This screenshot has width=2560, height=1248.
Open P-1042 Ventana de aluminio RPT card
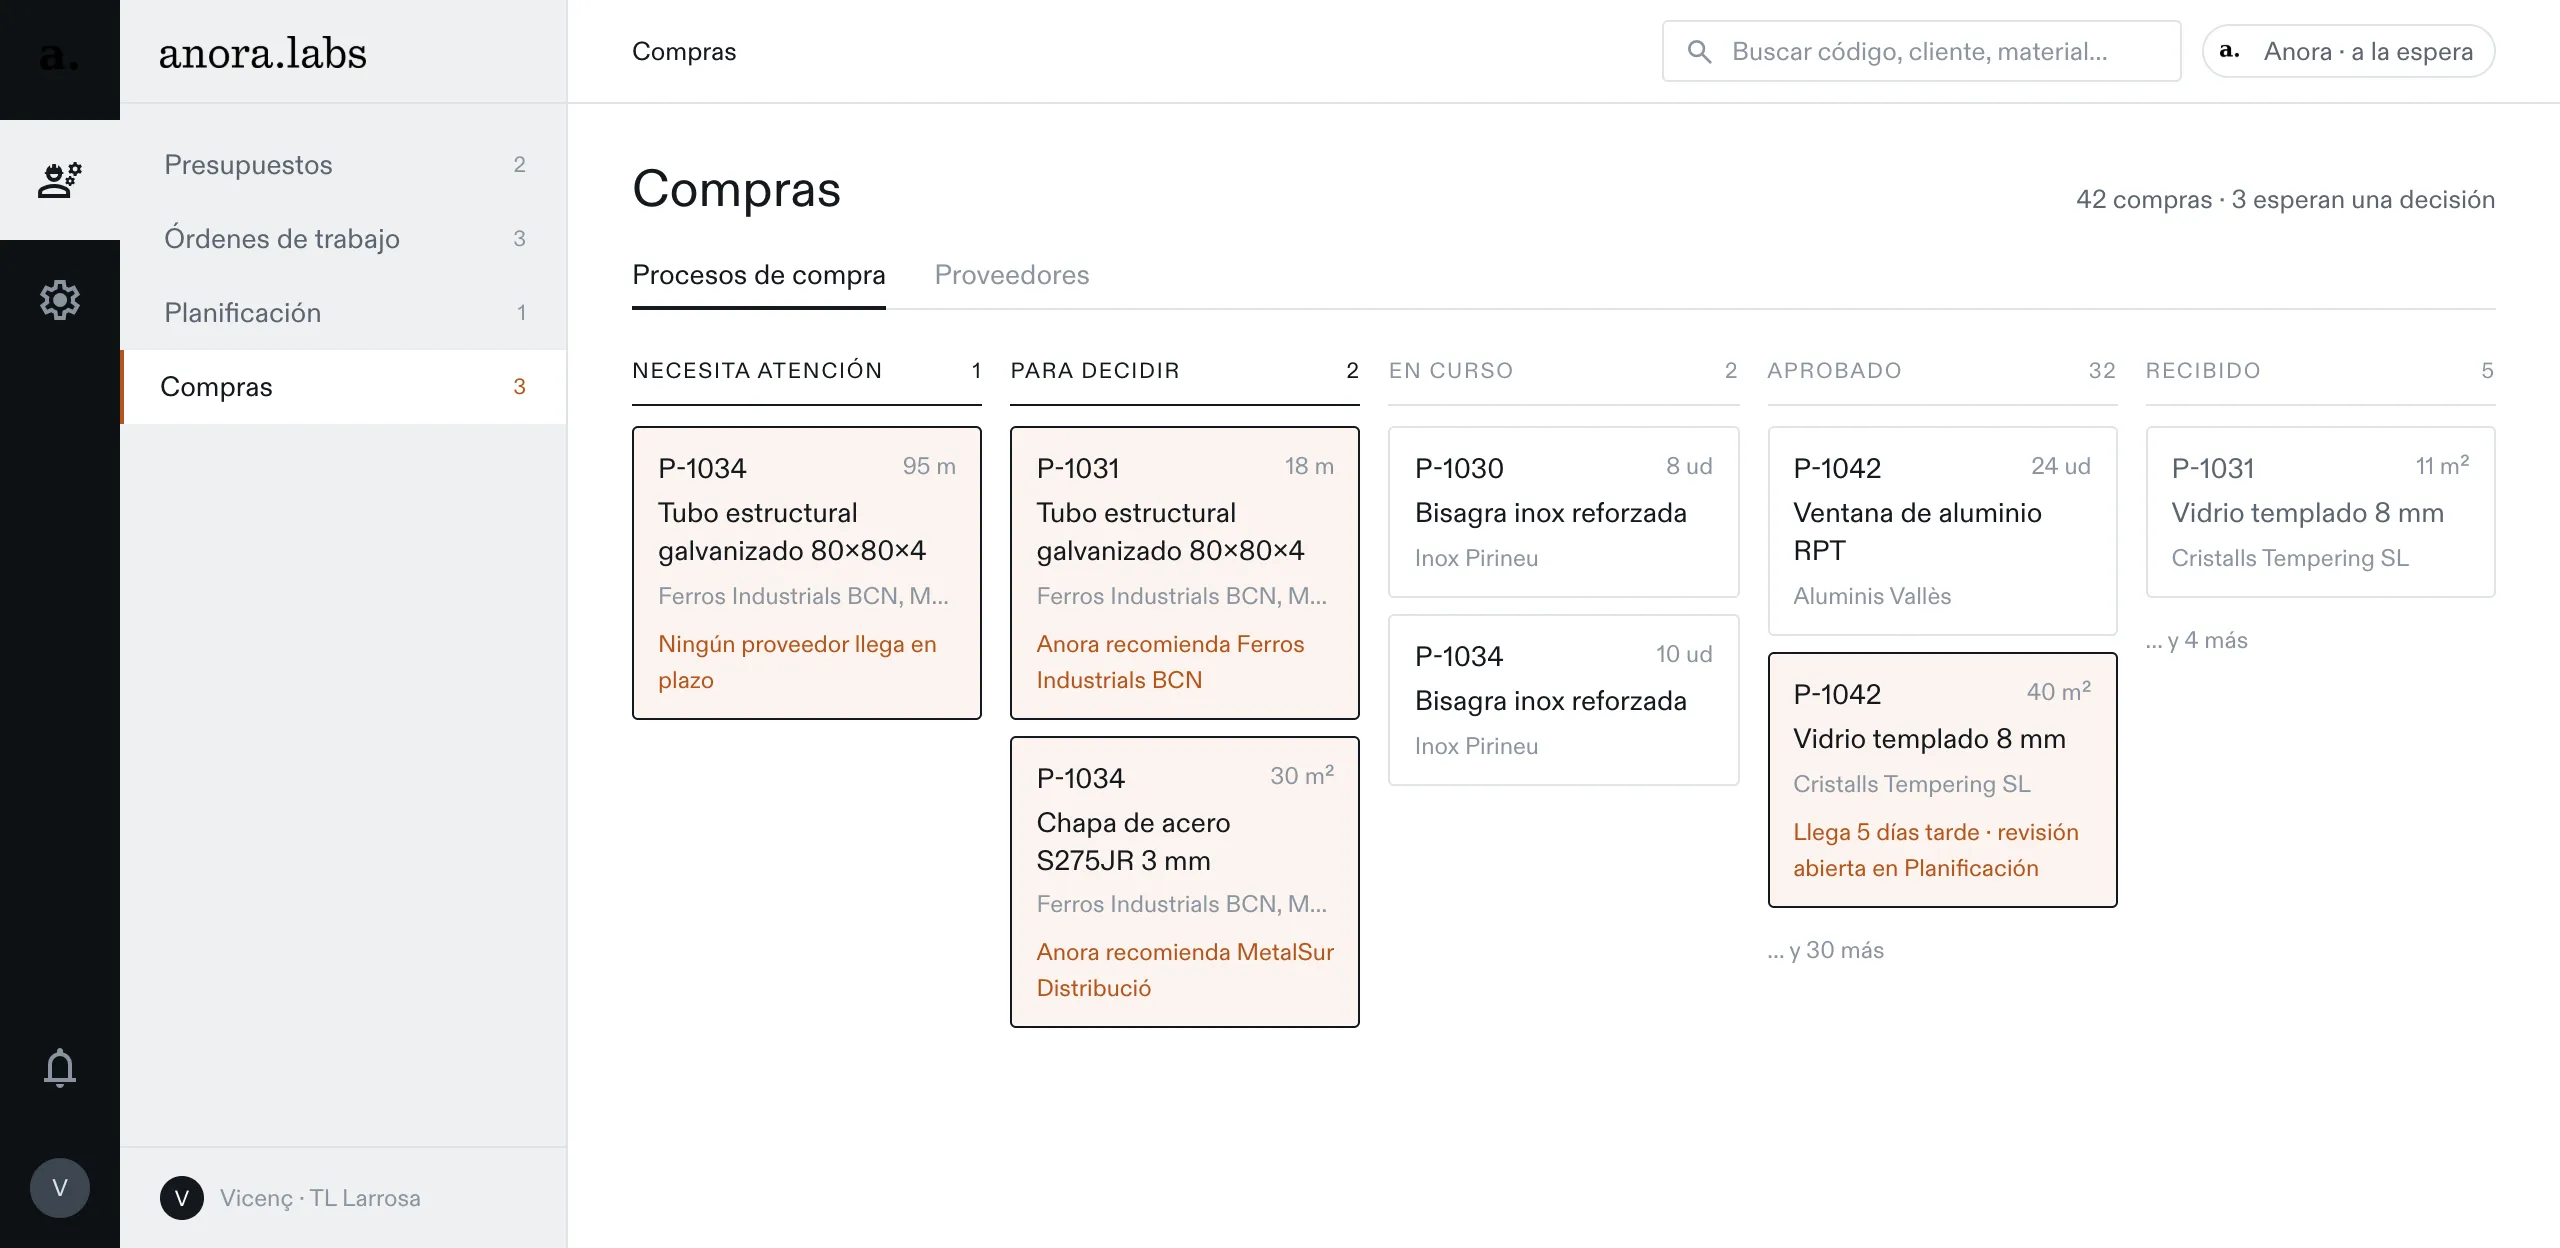tap(1942, 531)
